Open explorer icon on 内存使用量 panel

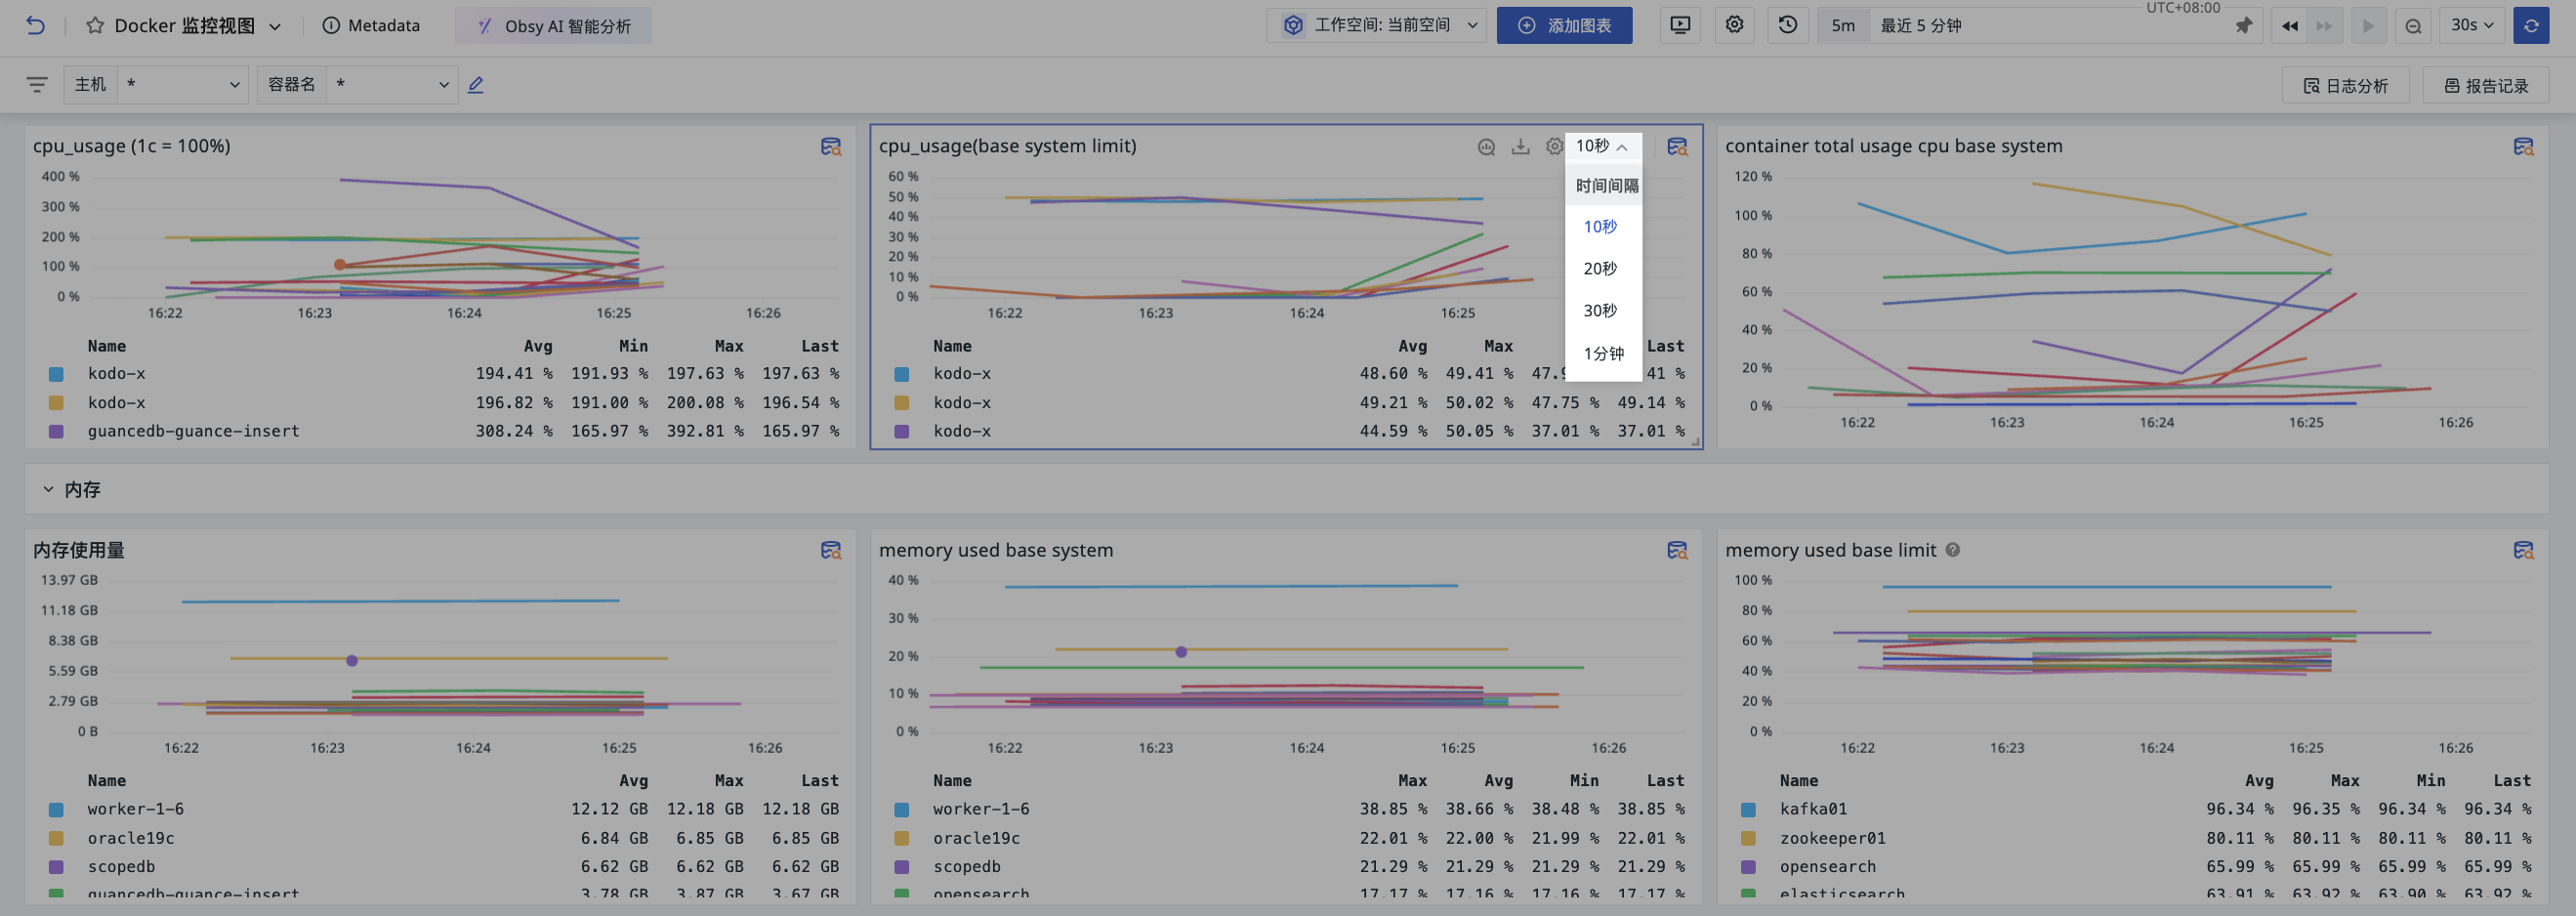[x=831, y=550]
